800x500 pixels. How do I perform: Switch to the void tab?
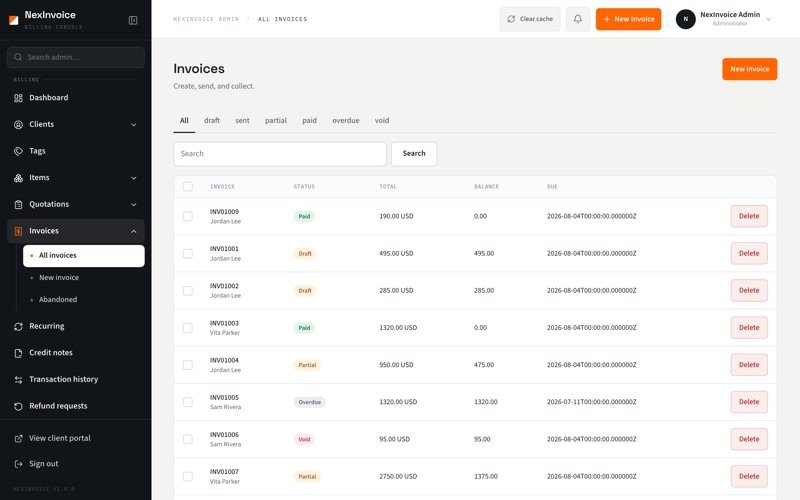pyautogui.click(x=382, y=121)
